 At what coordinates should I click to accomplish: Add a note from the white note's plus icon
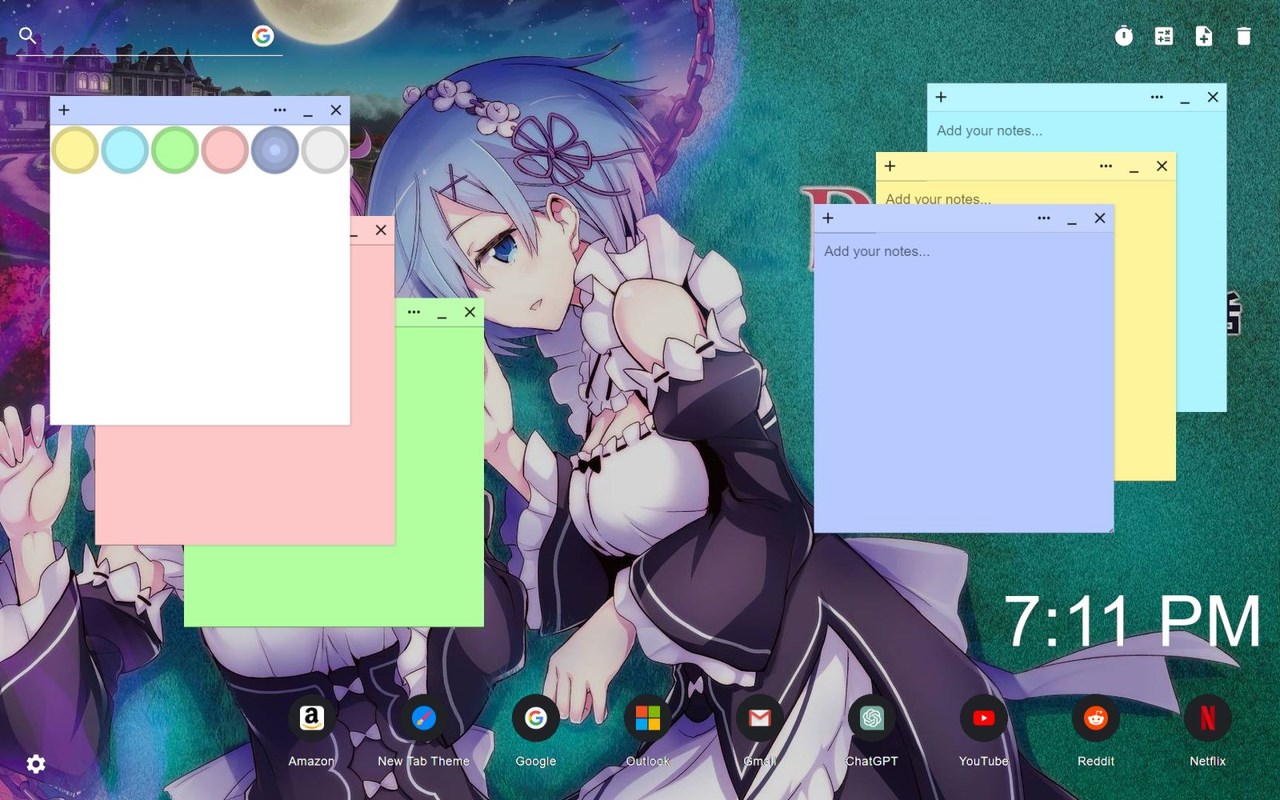[x=64, y=110]
